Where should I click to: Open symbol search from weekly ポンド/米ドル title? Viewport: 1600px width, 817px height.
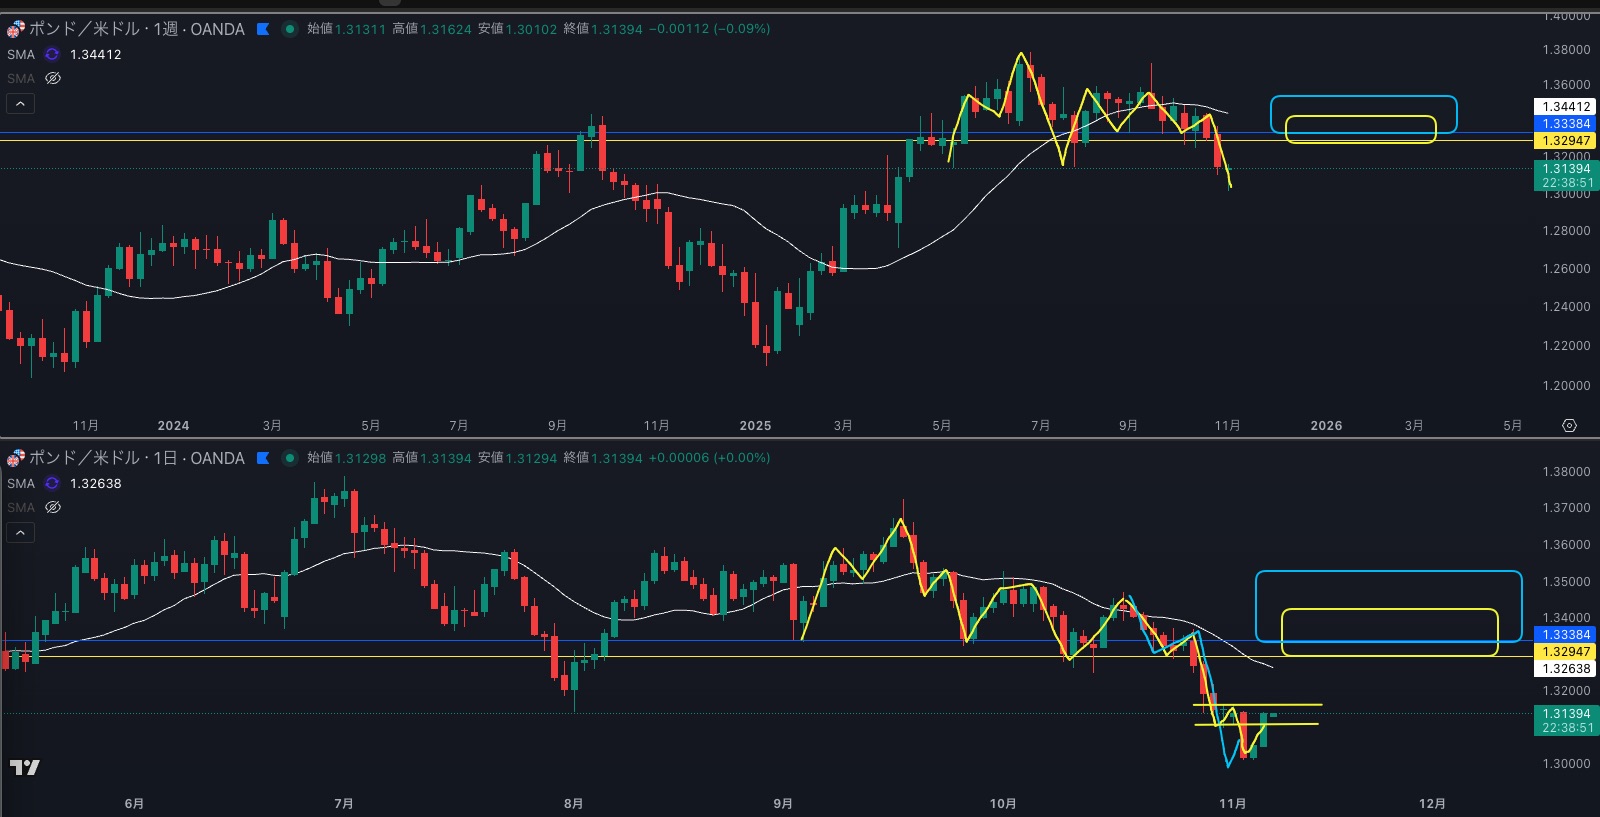136,29
